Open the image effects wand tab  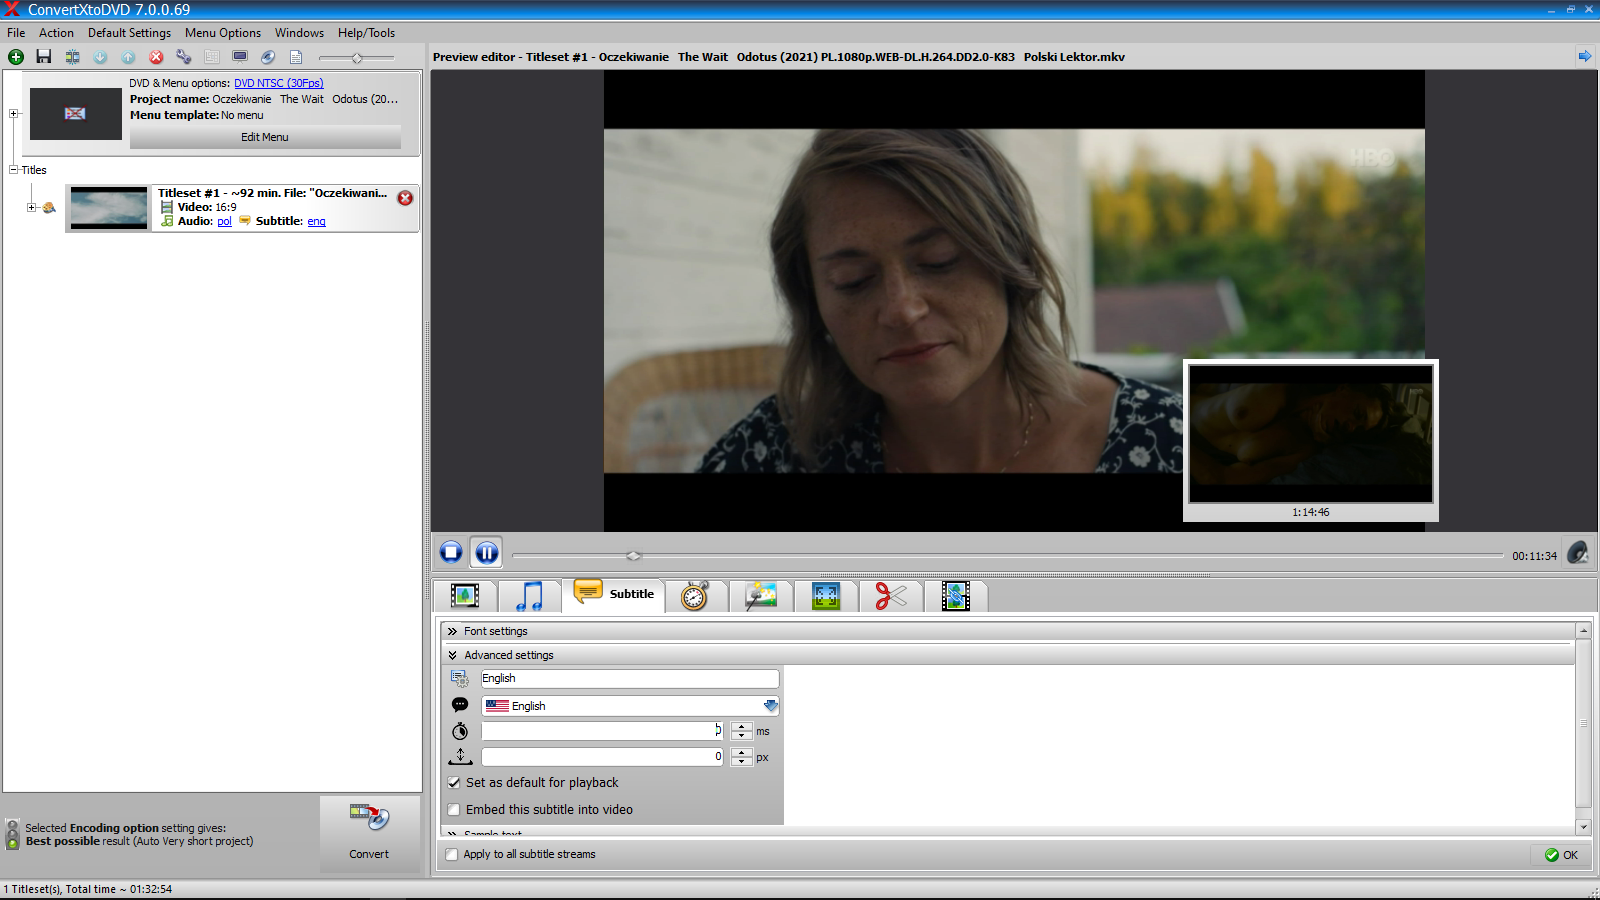761,596
